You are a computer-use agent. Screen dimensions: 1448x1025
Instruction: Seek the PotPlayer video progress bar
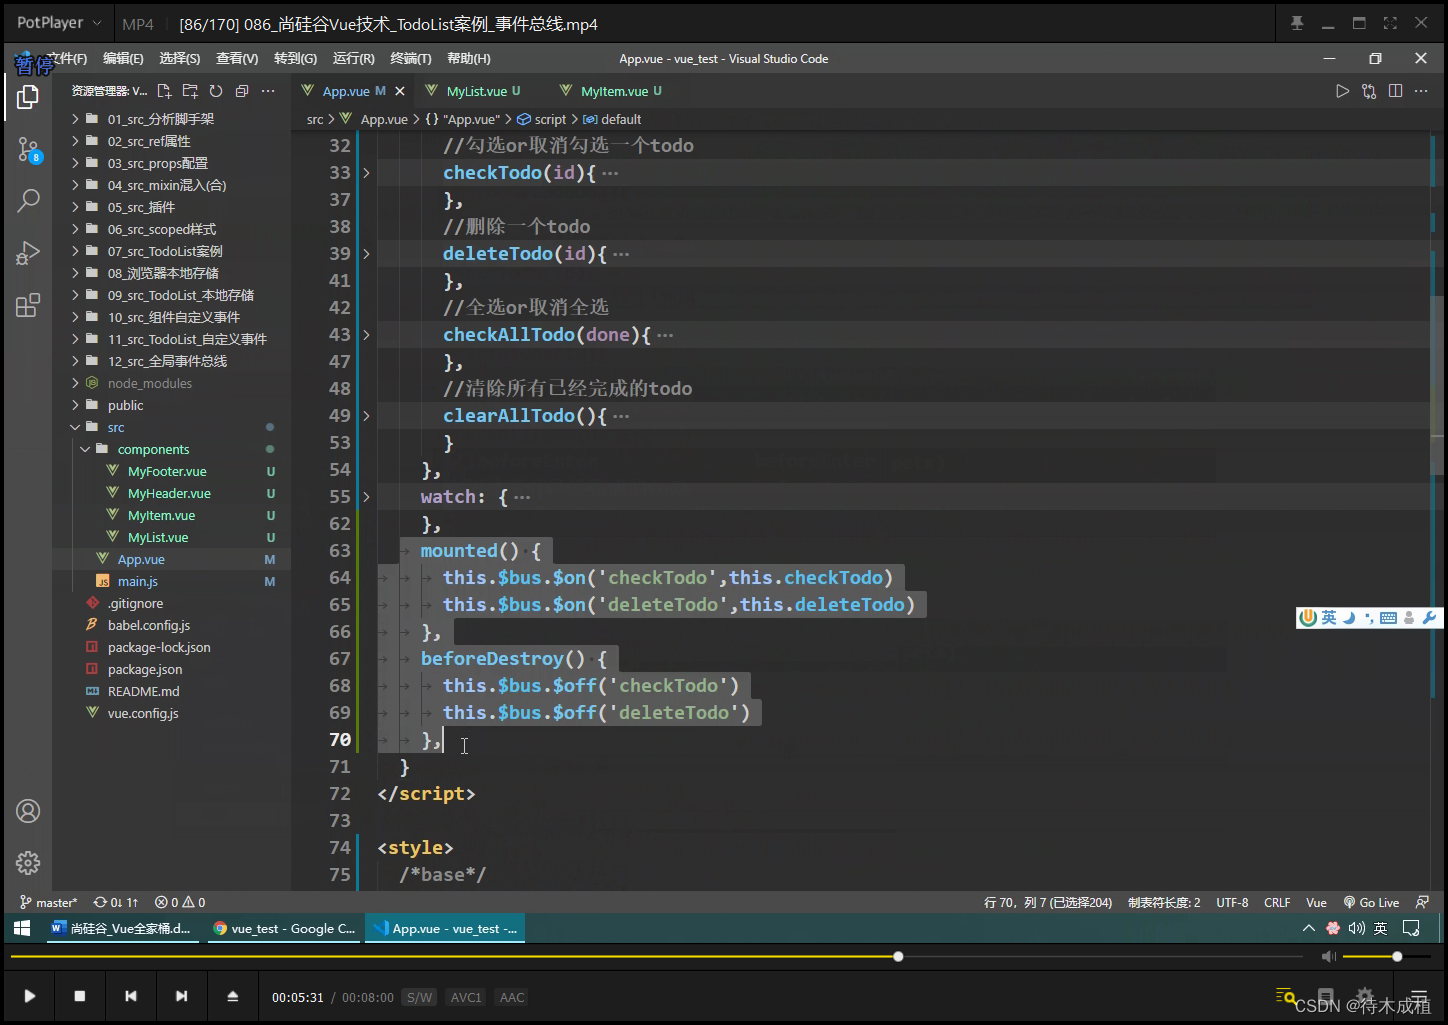coord(658,957)
